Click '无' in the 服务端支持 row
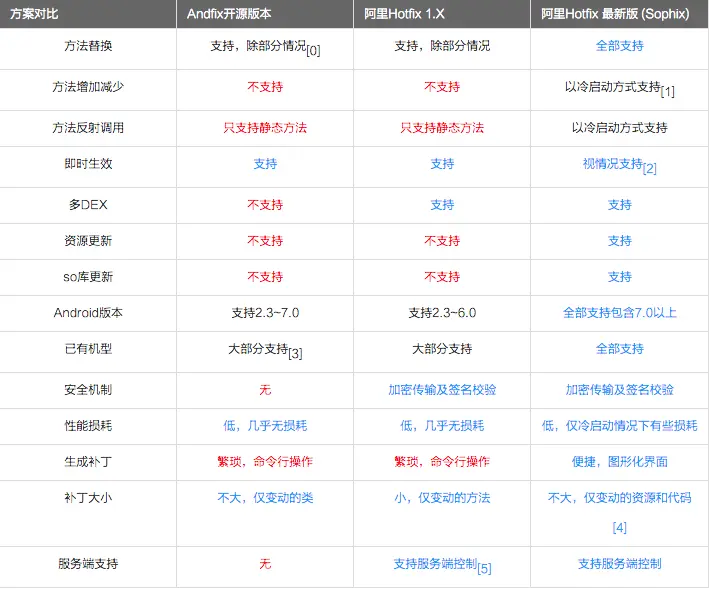 [x=265, y=564]
